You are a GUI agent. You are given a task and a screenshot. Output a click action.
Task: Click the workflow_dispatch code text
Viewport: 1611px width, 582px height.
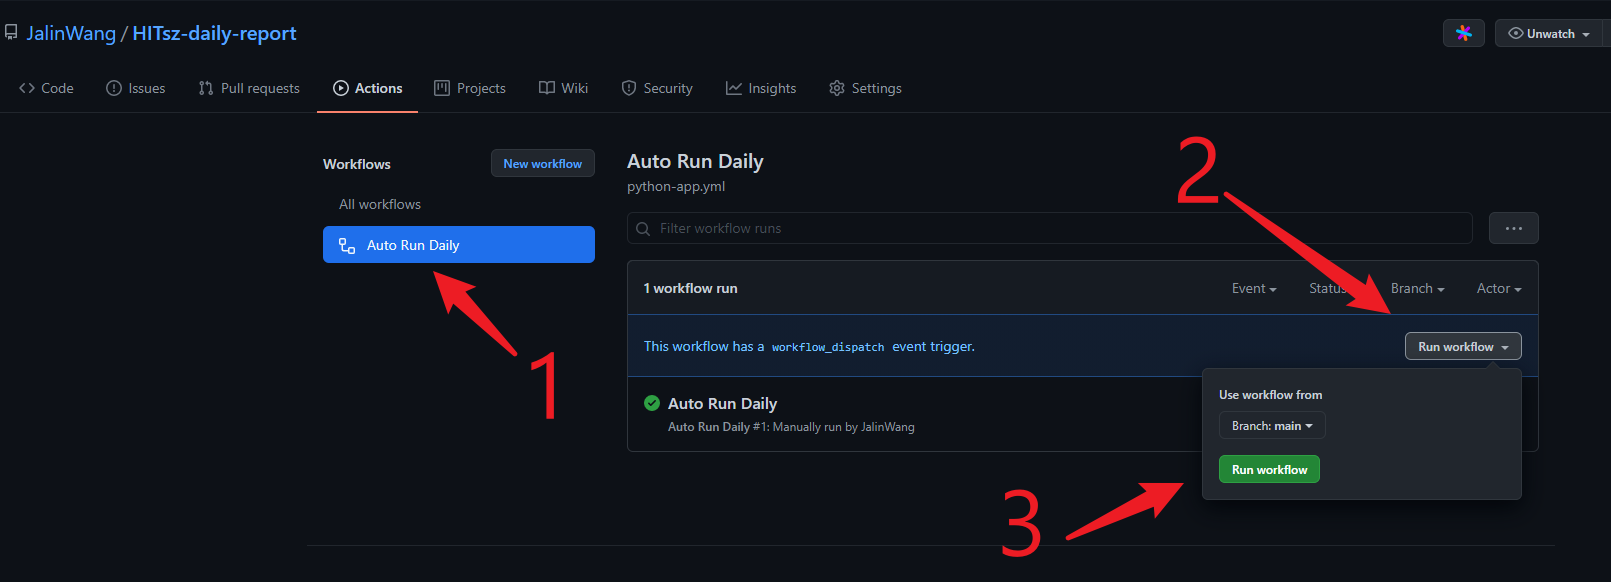tap(828, 347)
